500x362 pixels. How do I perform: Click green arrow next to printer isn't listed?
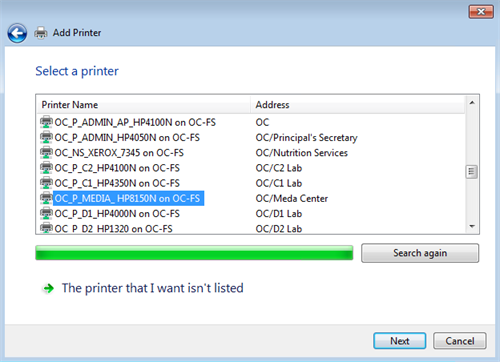coord(49,288)
